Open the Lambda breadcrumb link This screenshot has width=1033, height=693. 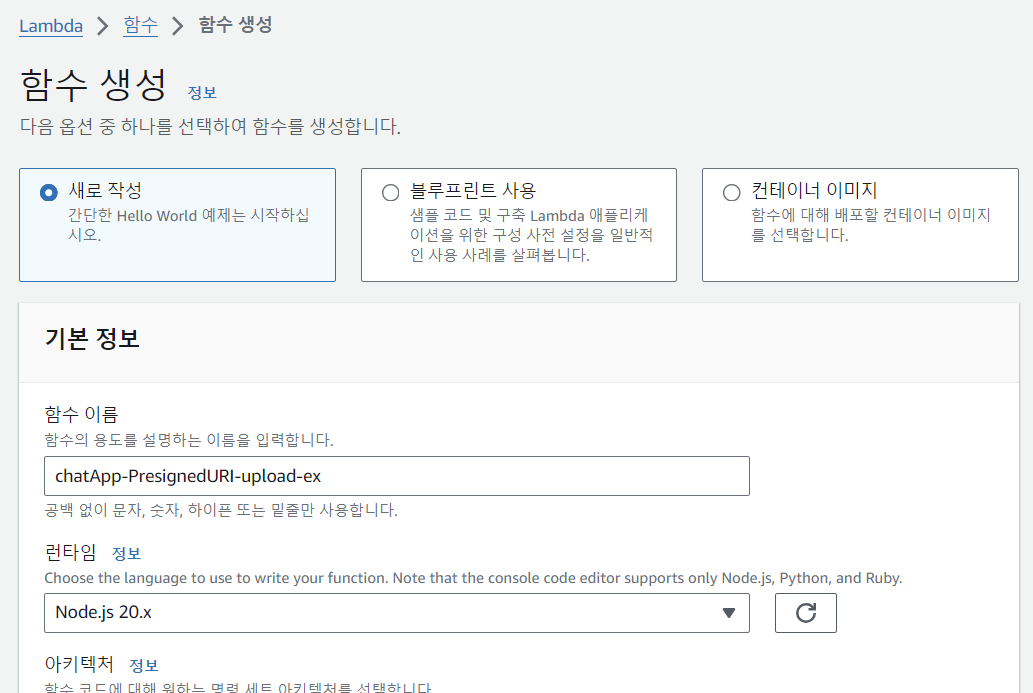(51, 26)
